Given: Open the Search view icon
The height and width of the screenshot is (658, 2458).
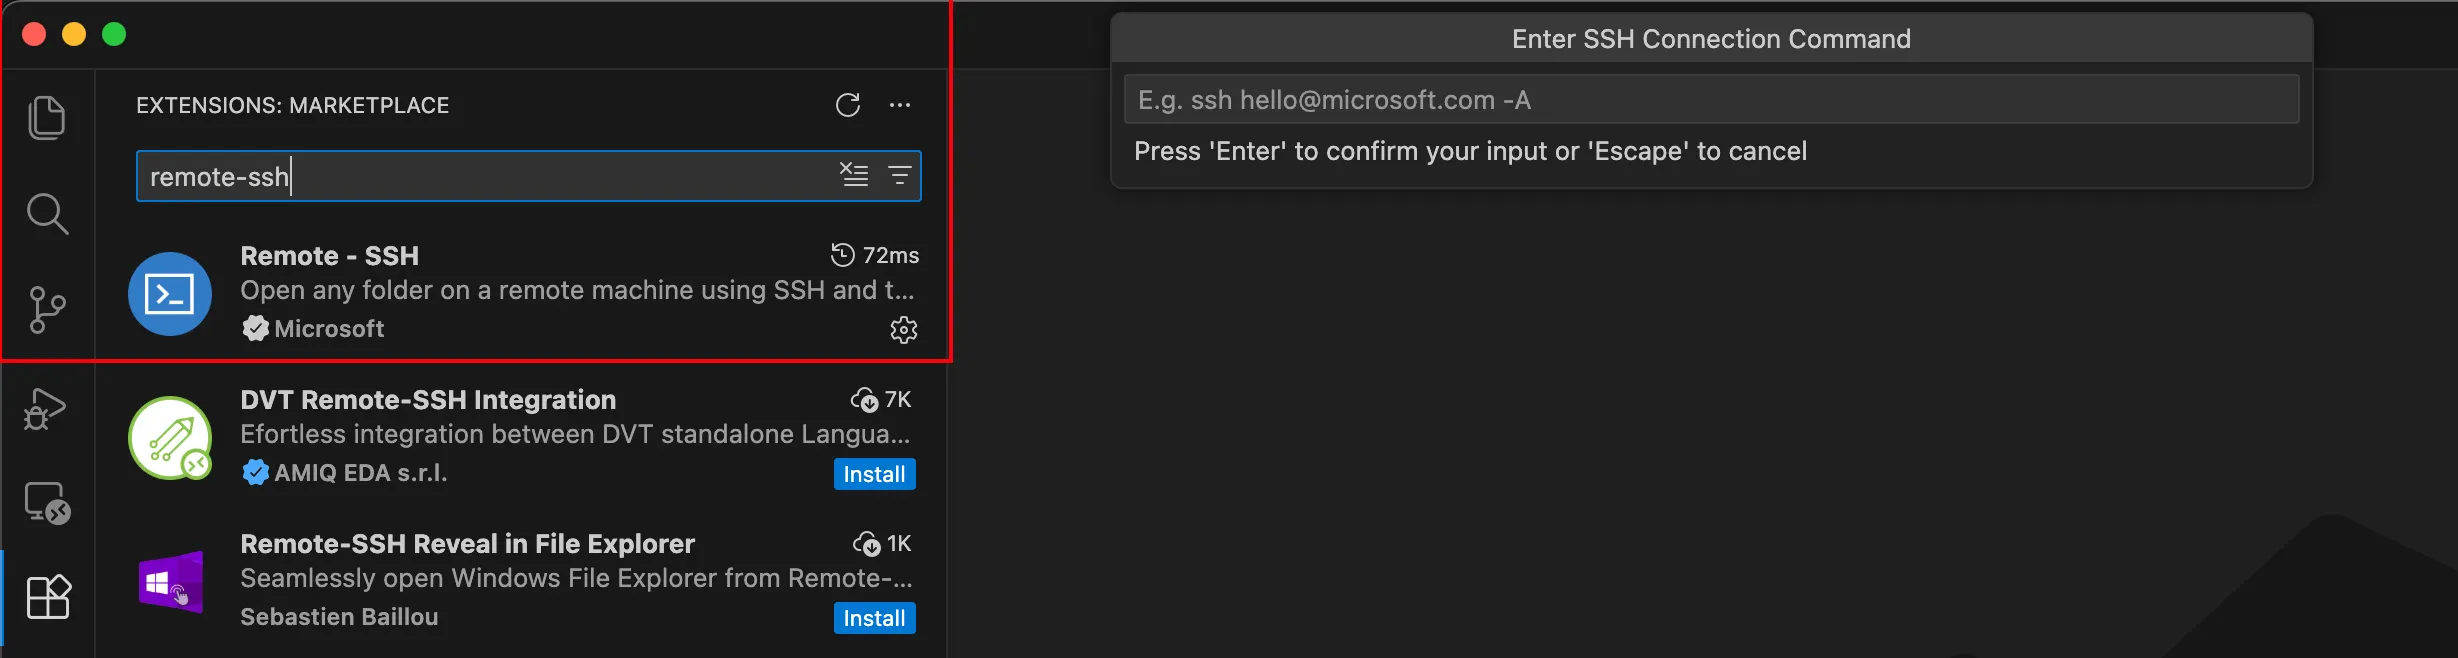Looking at the screenshot, I should point(47,214).
